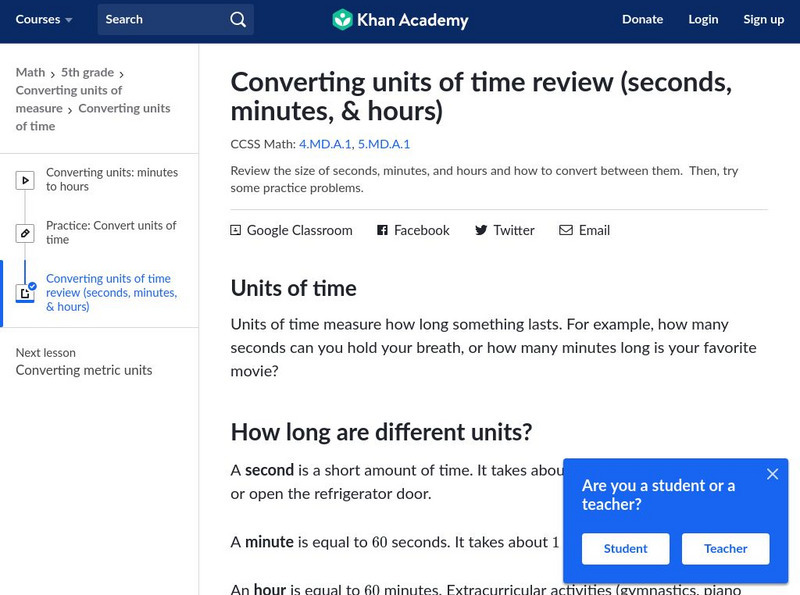Screen dimensions: 800x595
Task: Click the video play icon for Converting units: minutes to hours
Action: point(25,180)
